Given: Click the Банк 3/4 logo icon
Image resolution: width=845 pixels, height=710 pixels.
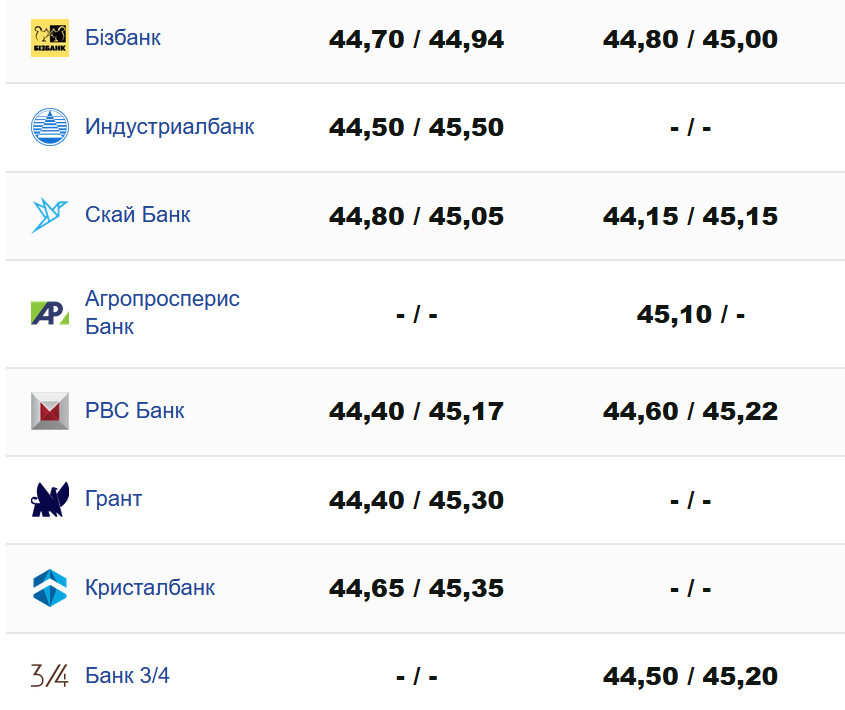Looking at the screenshot, I should coord(50,676).
